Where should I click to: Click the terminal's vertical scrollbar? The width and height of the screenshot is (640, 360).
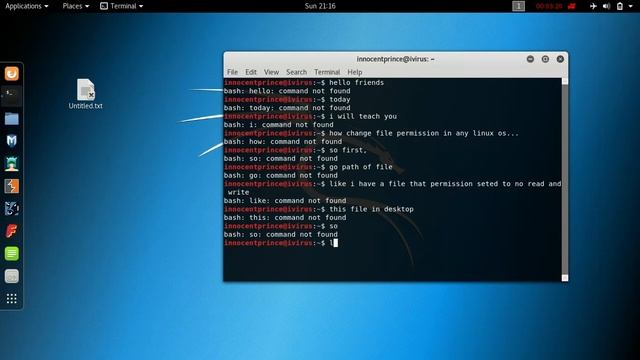(565, 180)
